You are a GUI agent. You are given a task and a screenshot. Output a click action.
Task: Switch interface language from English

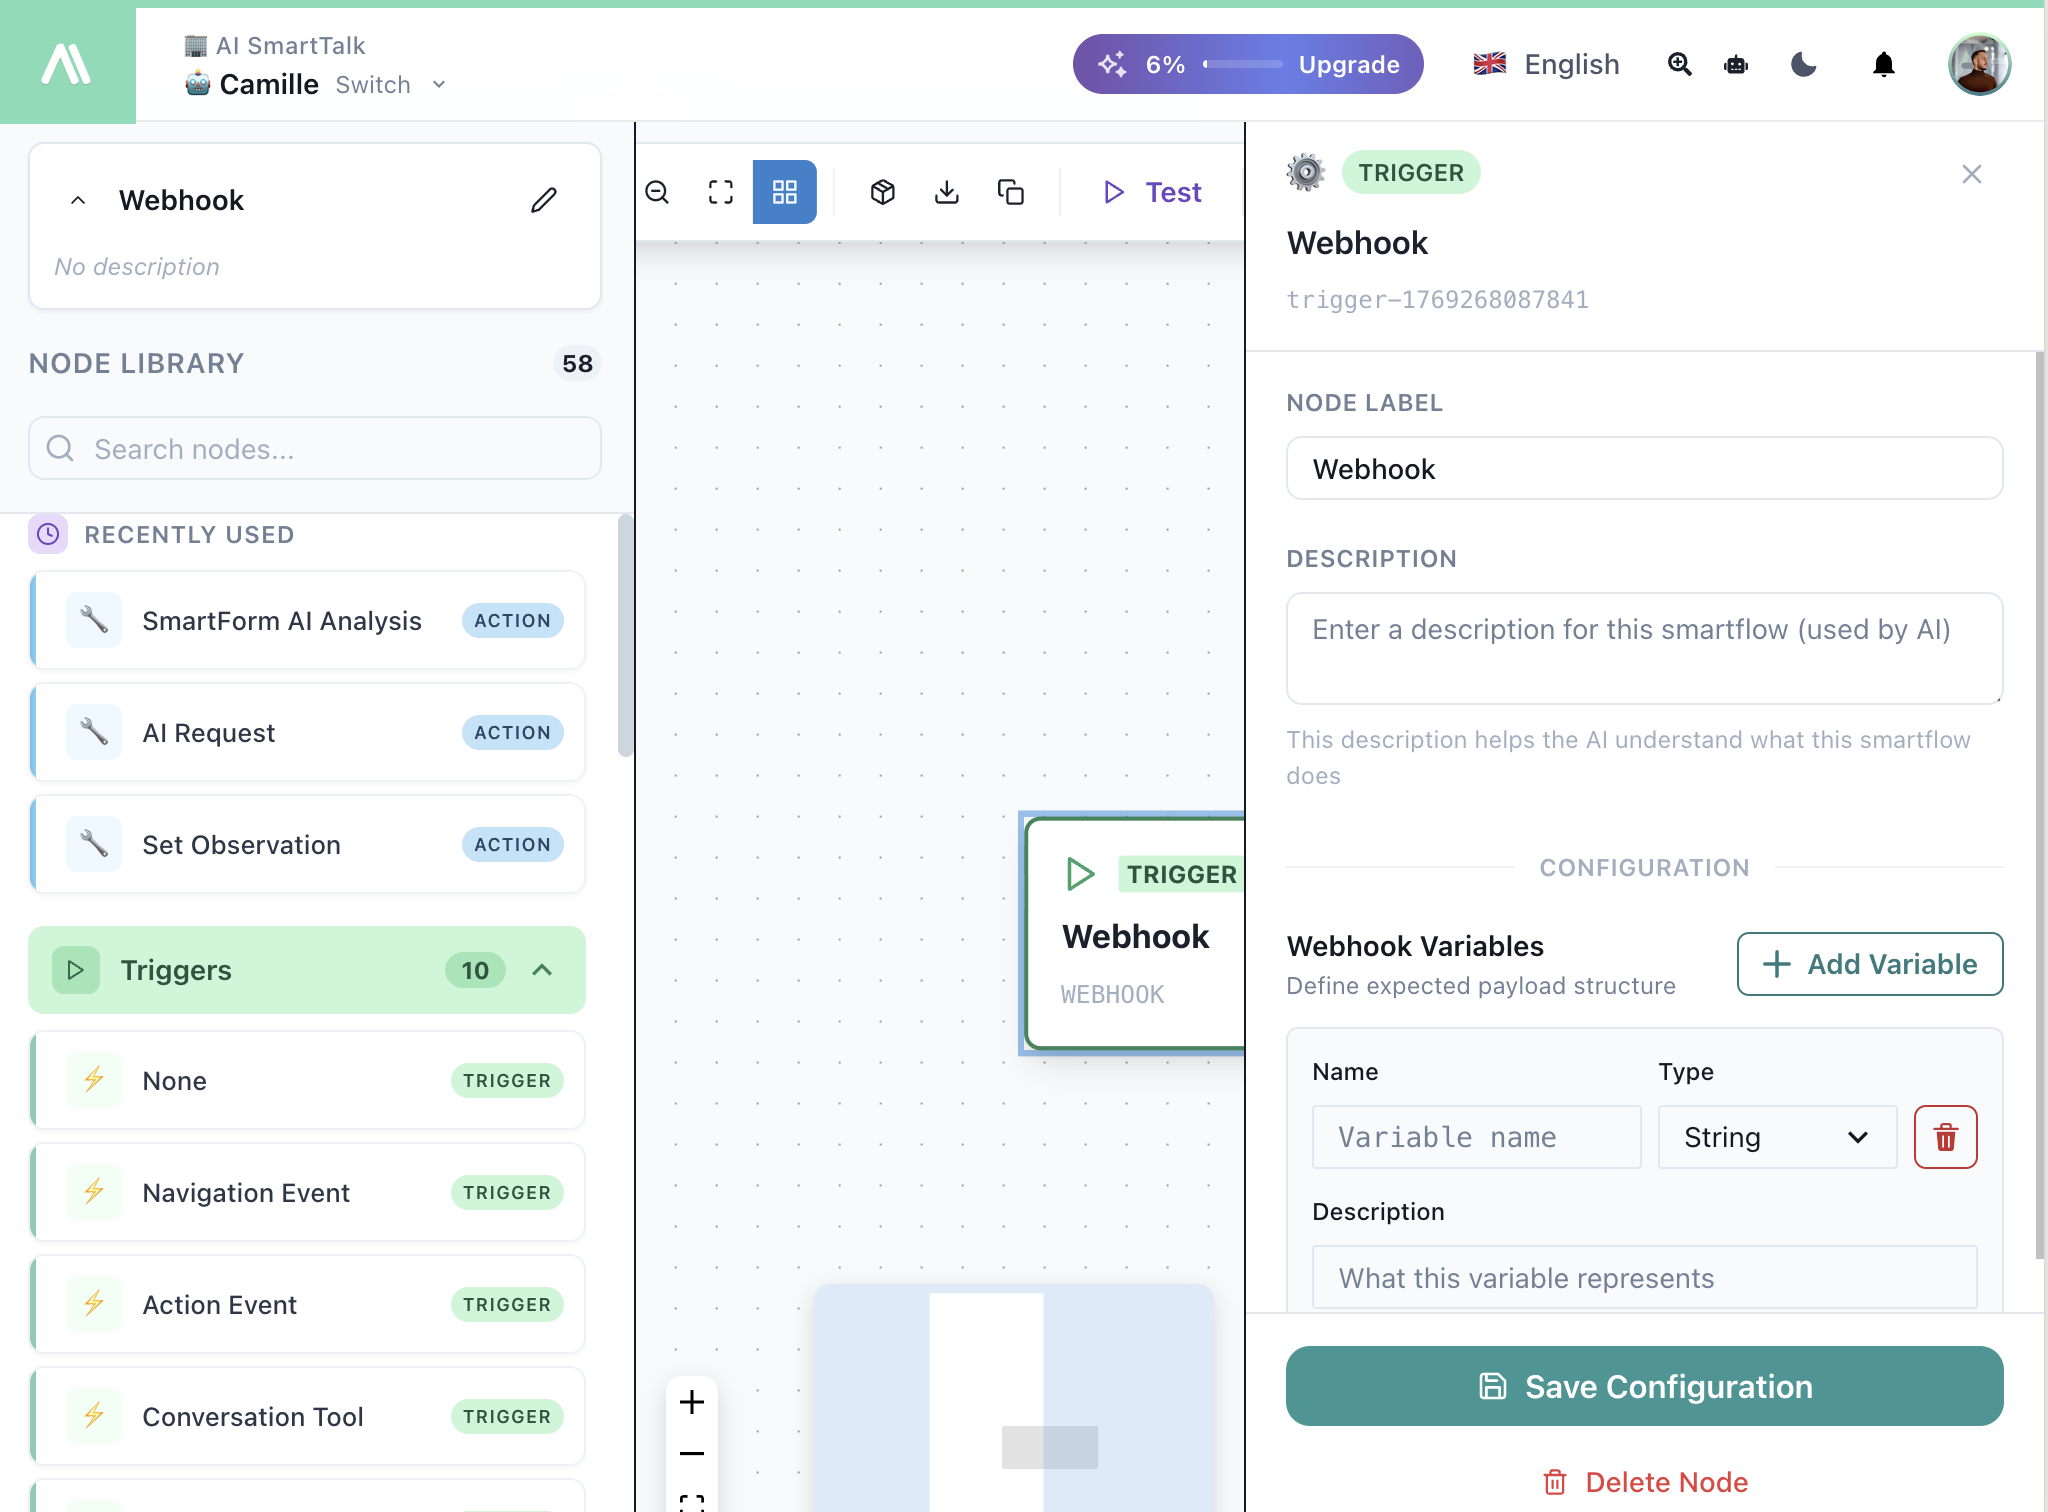1543,64
